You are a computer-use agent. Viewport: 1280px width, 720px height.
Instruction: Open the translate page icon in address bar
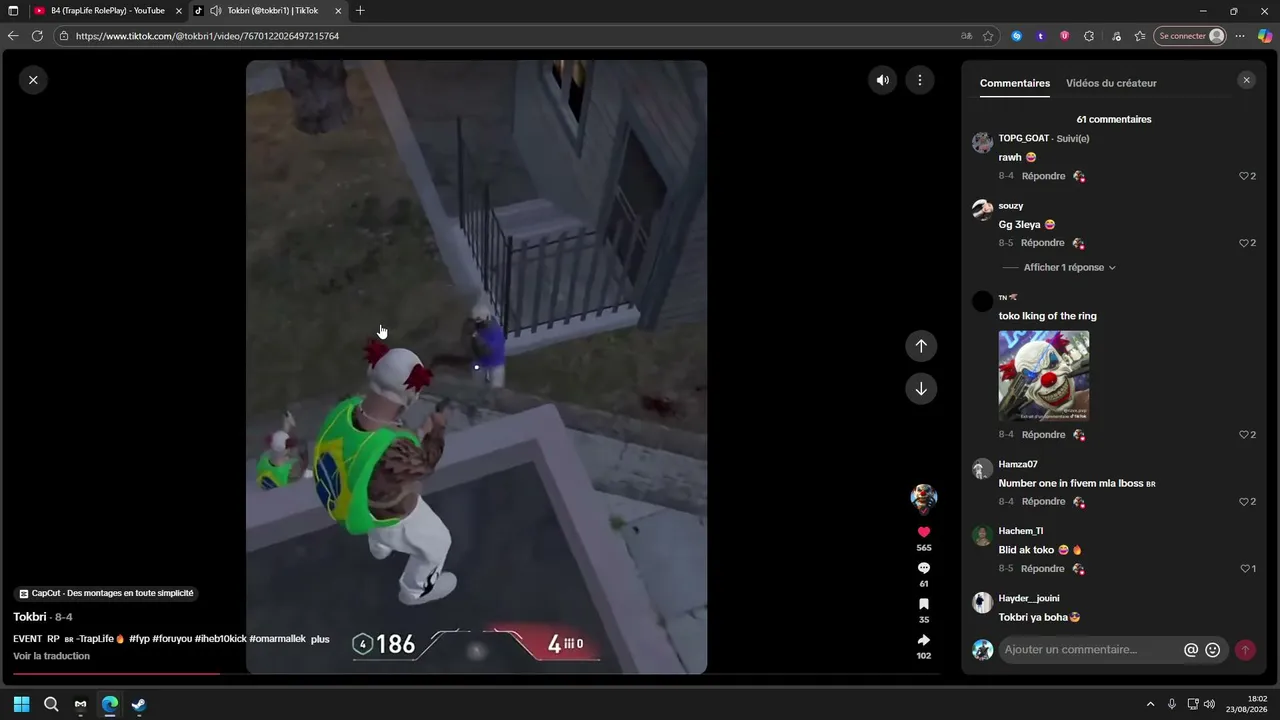[x=966, y=36]
